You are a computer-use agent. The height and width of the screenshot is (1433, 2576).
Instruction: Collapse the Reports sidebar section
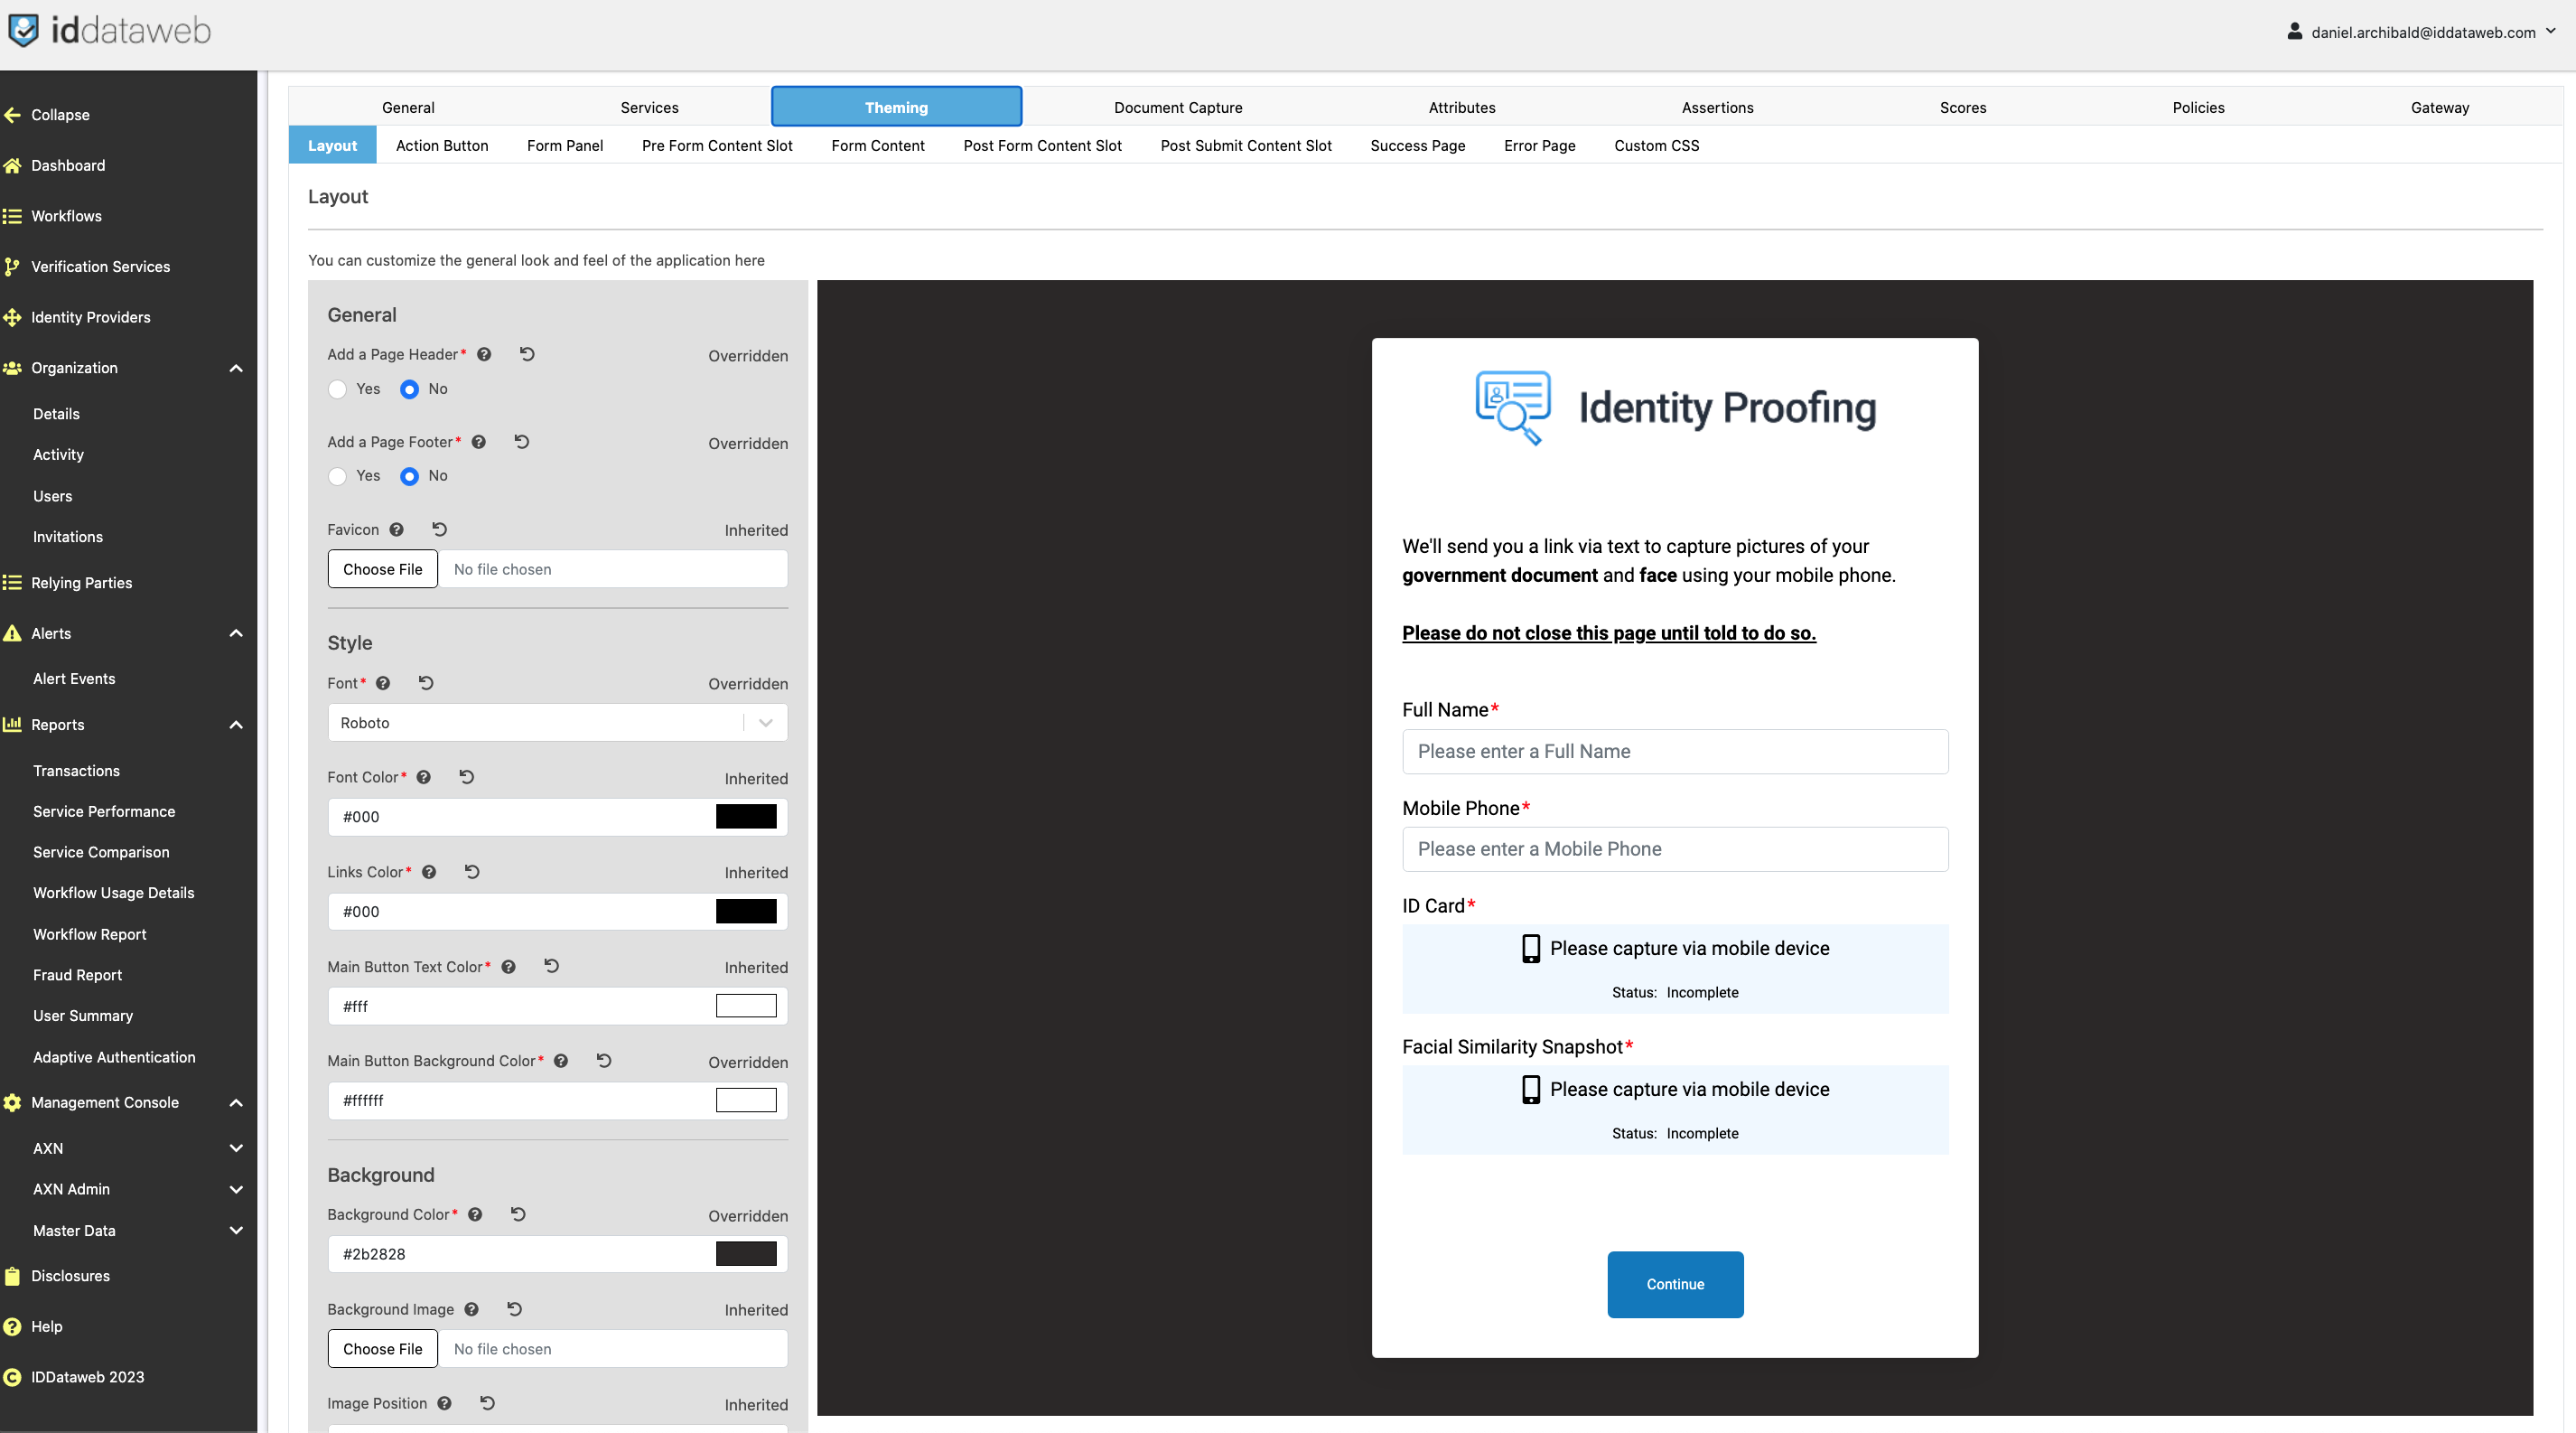coord(236,725)
